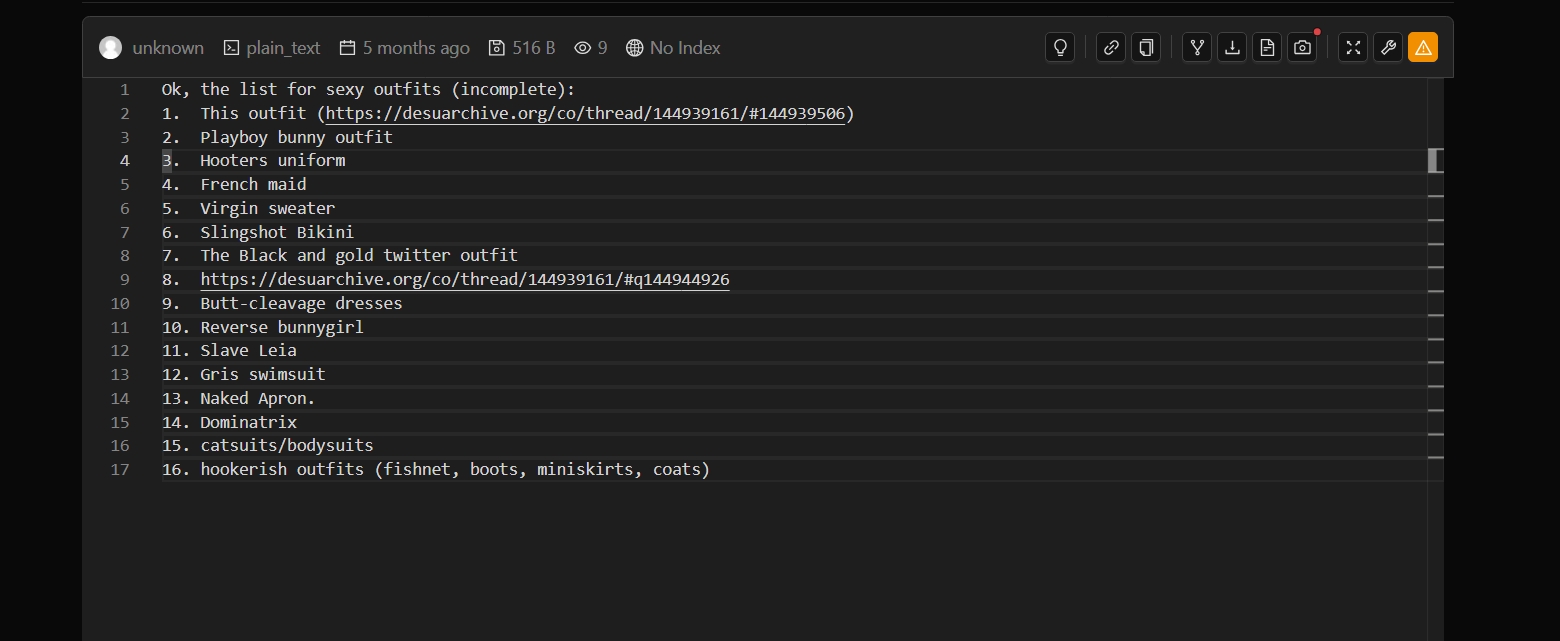The height and width of the screenshot is (641, 1560).
Task: Open the desuarchive link ending #q144944926
Action: 465,280
